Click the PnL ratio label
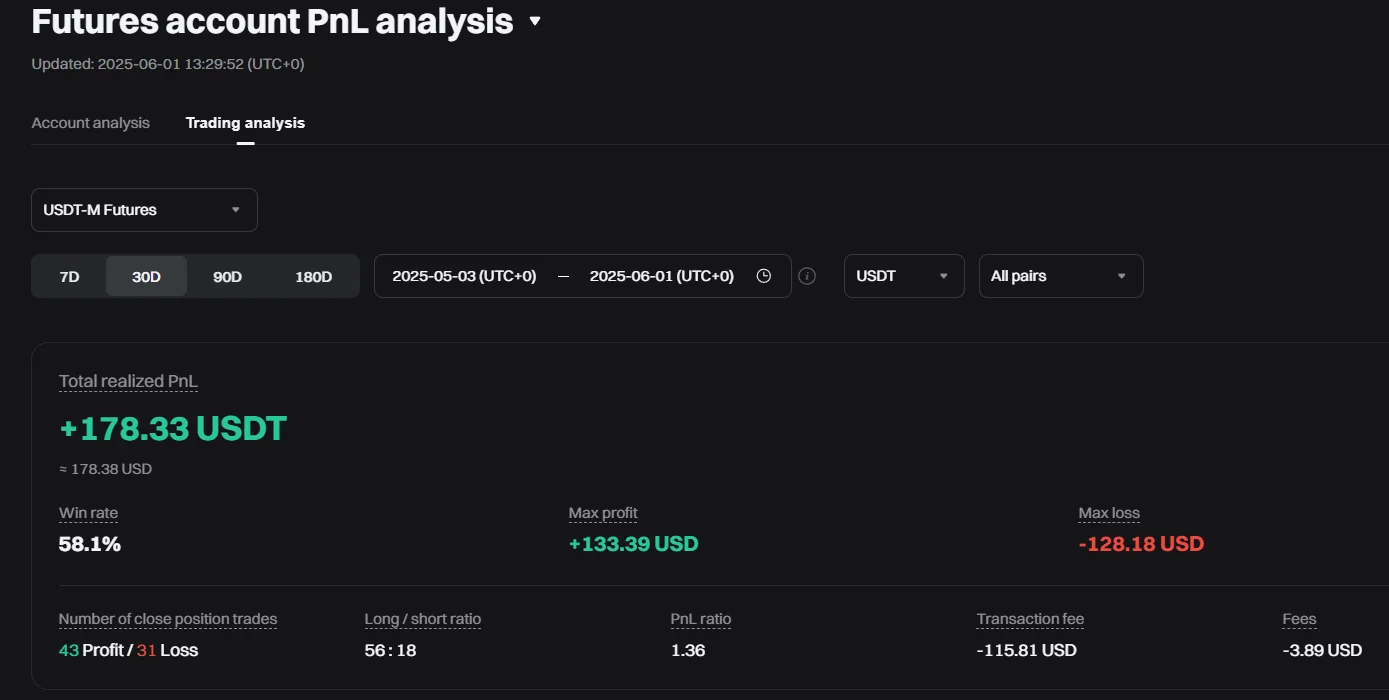 pyautogui.click(x=700, y=619)
